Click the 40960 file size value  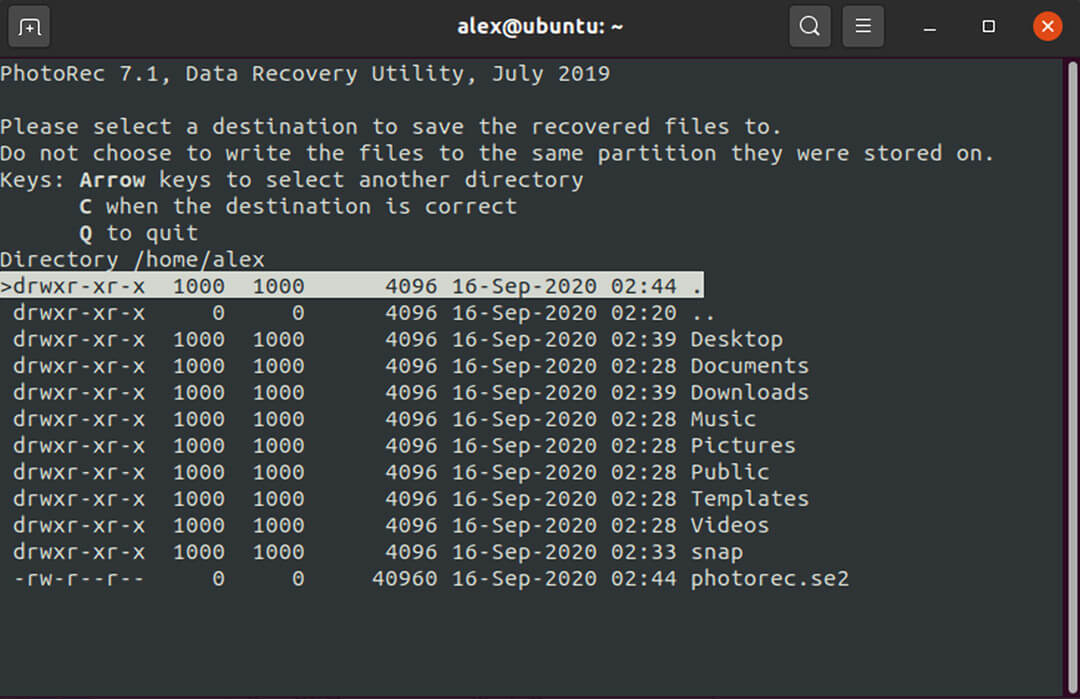tap(404, 578)
